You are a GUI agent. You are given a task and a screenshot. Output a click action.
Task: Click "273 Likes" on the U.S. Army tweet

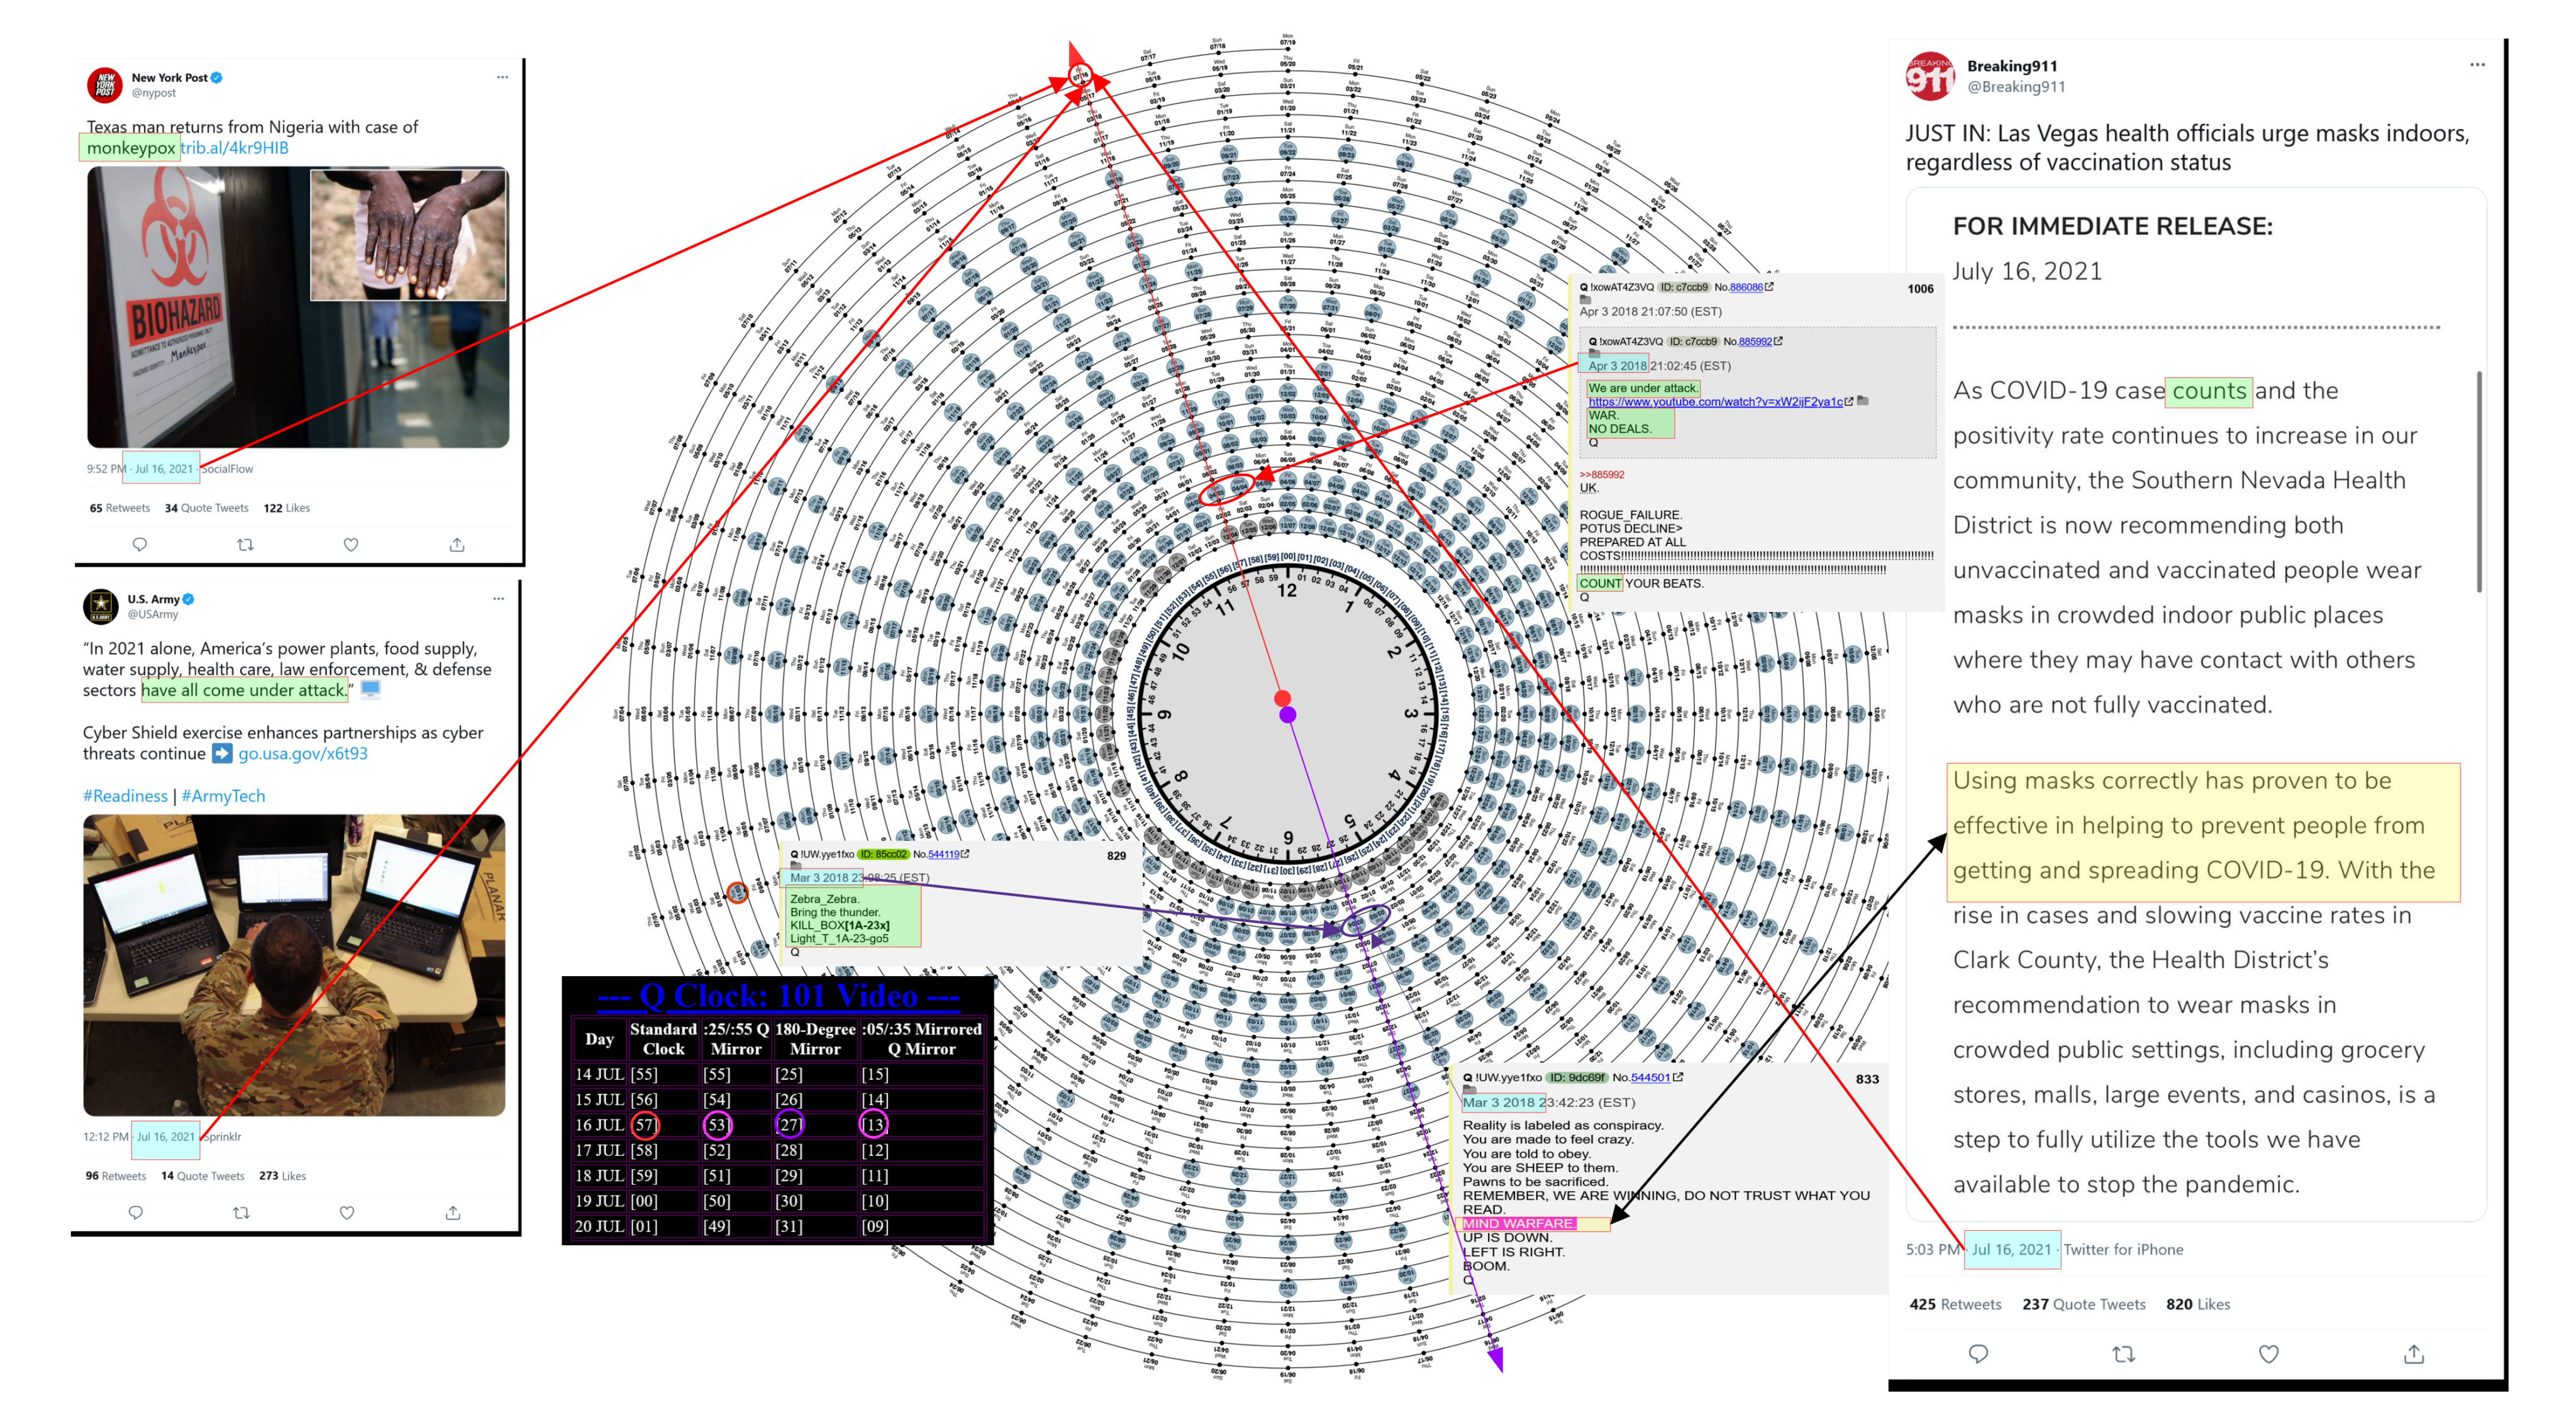click(282, 1176)
